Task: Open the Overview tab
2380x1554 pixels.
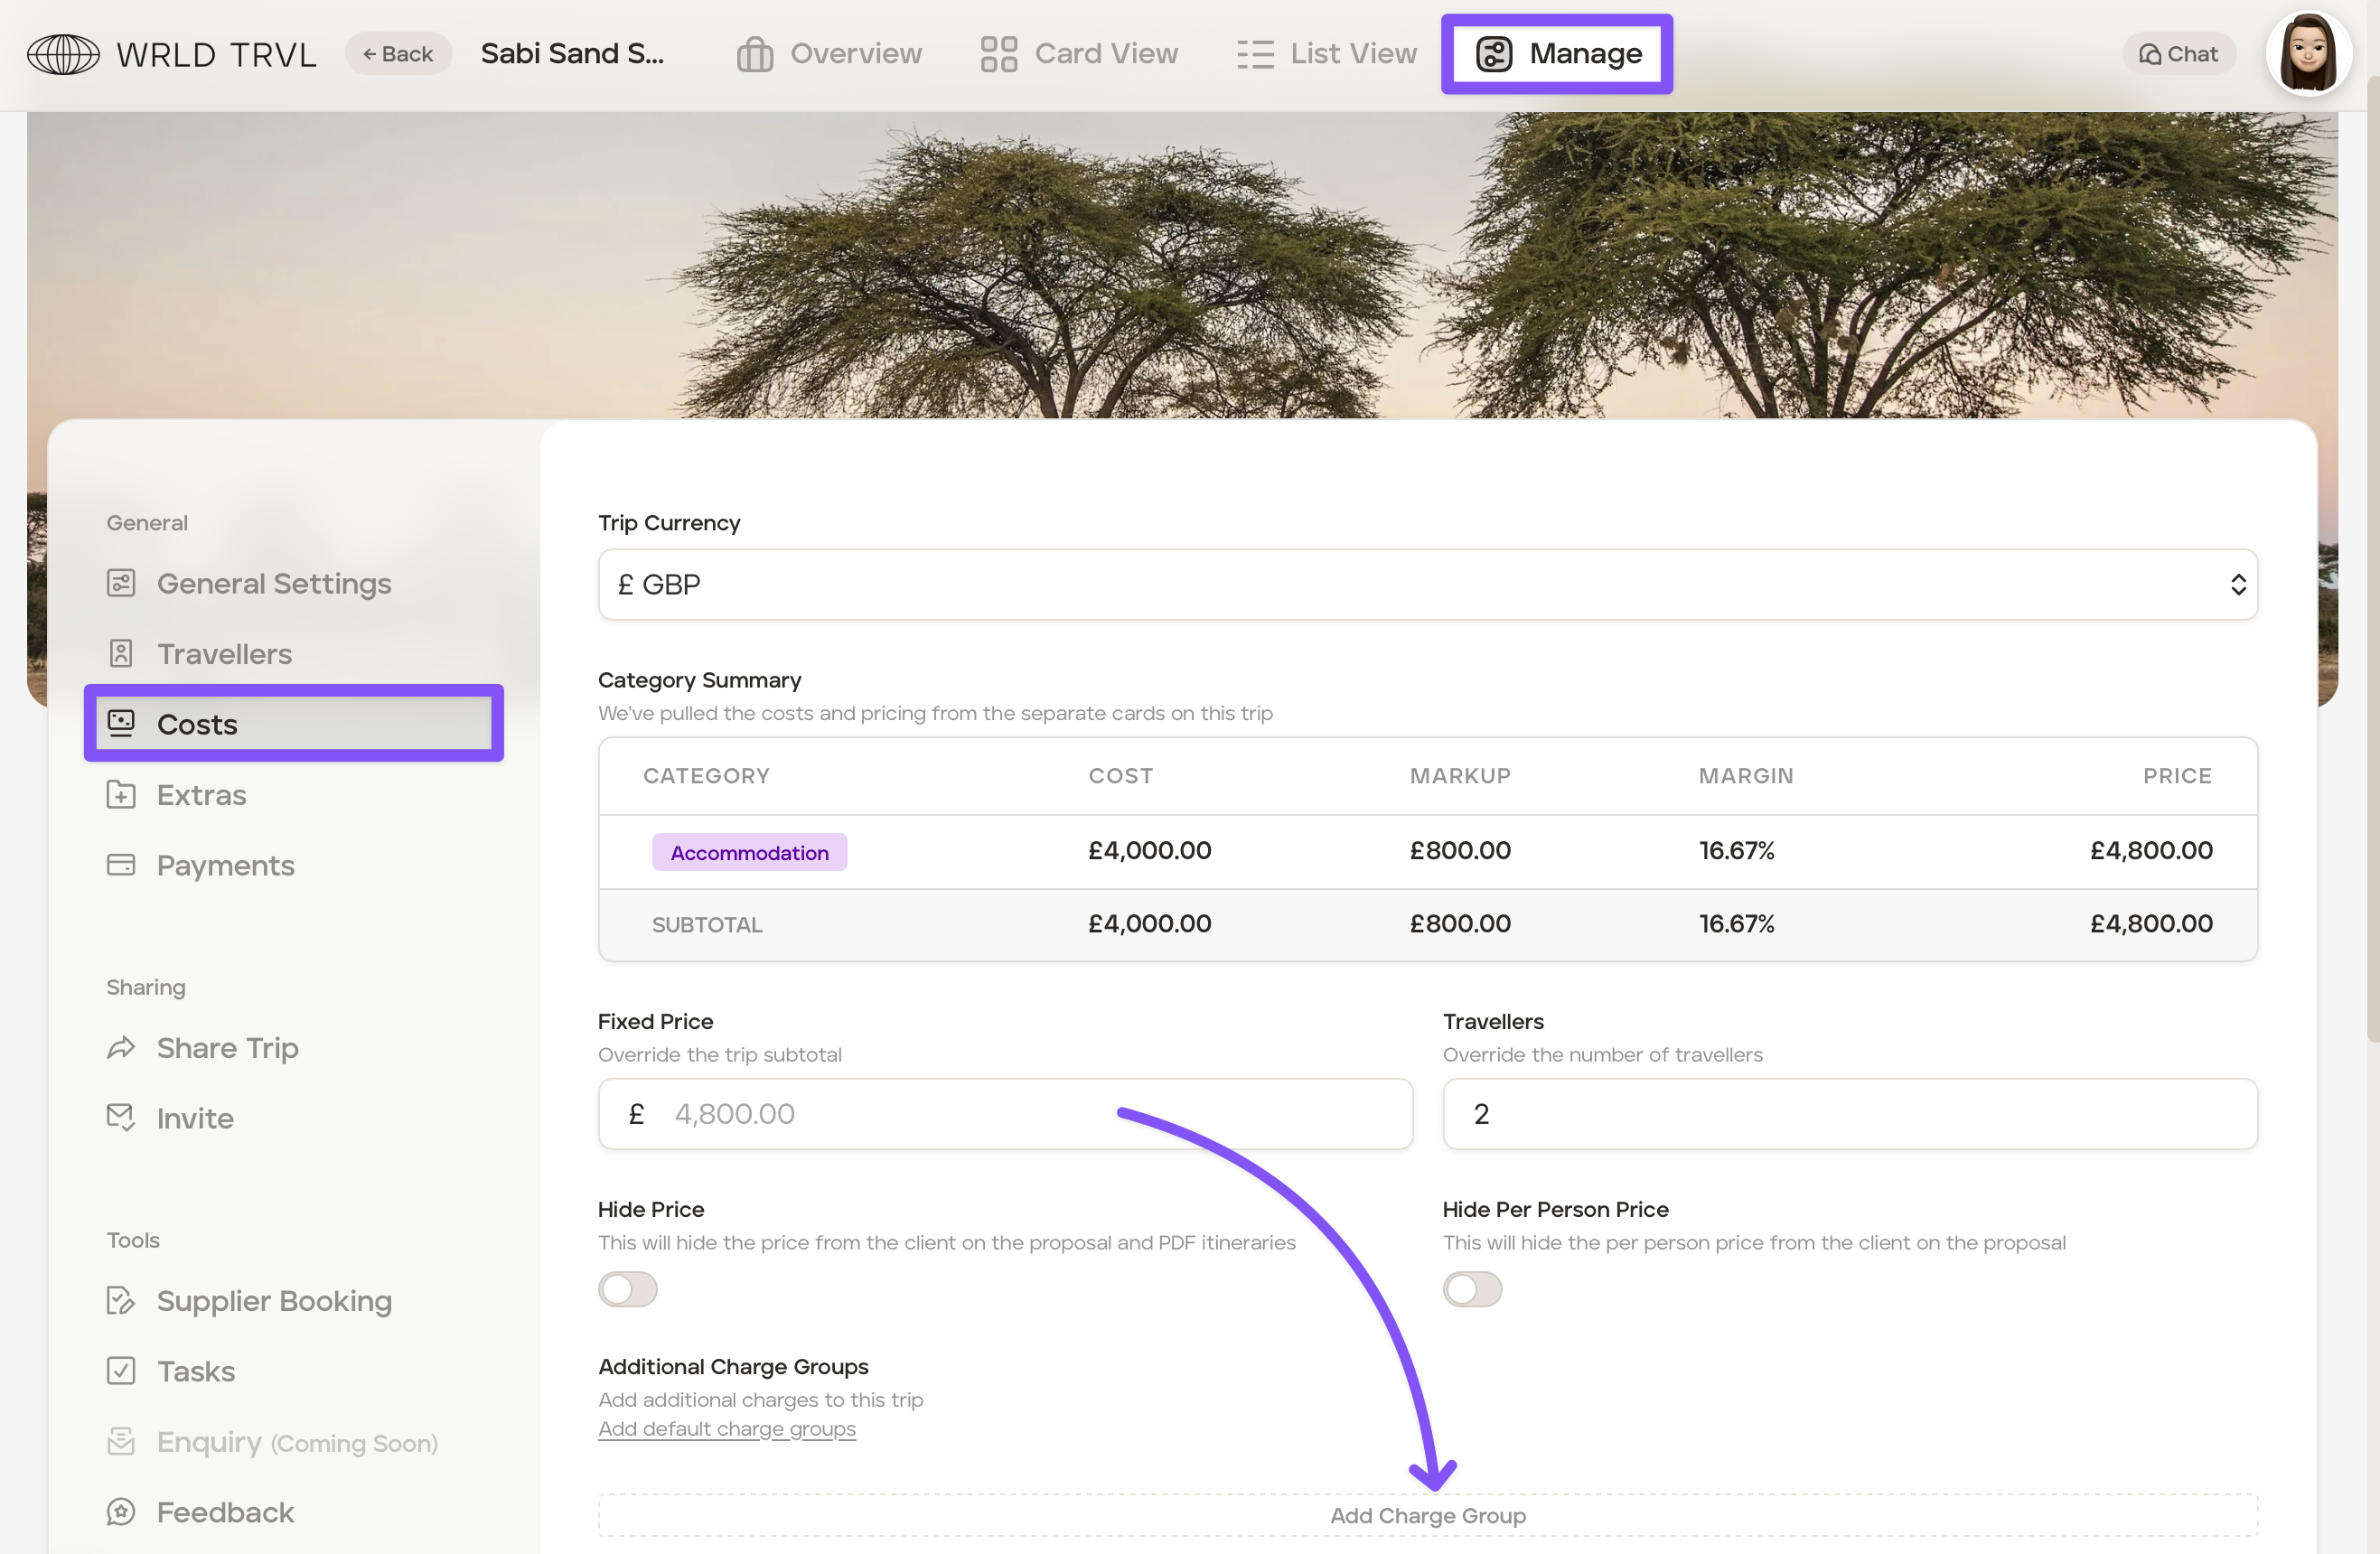Action: 829,54
